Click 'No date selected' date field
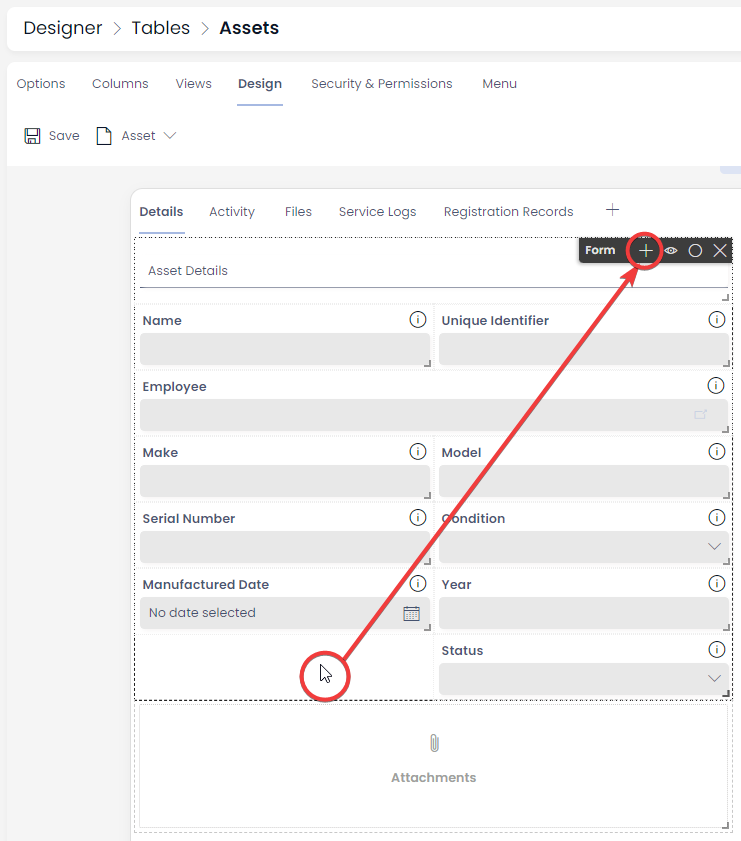The height and width of the screenshot is (841, 741). click(x=285, y=613)
